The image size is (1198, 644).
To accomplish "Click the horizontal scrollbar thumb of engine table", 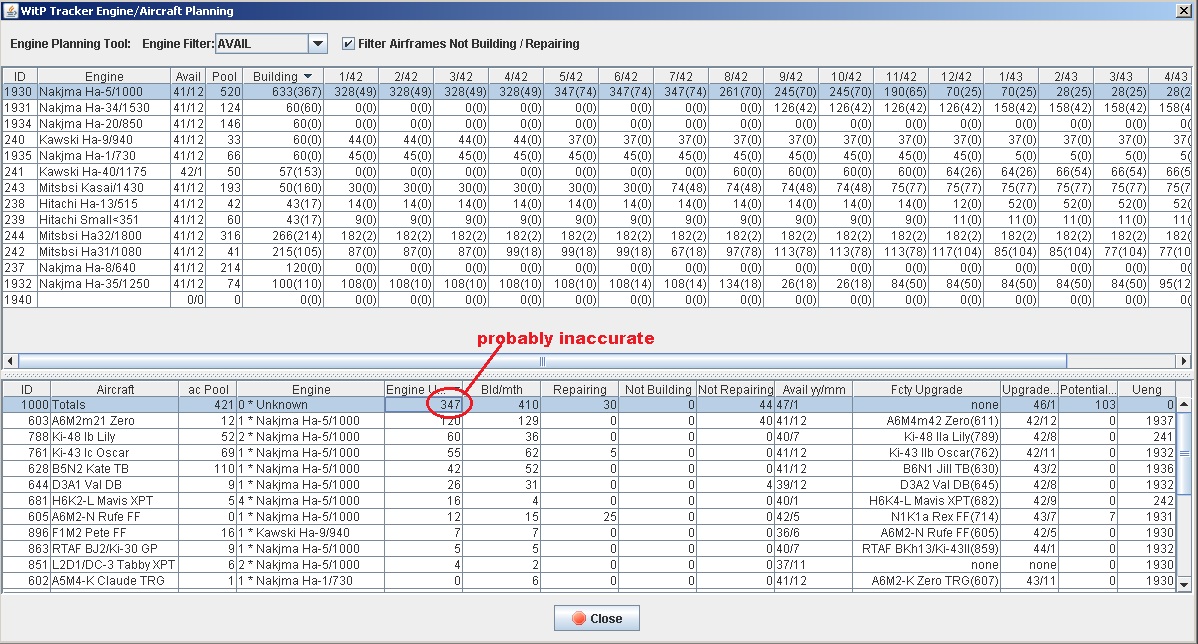I will pos(540,361).
